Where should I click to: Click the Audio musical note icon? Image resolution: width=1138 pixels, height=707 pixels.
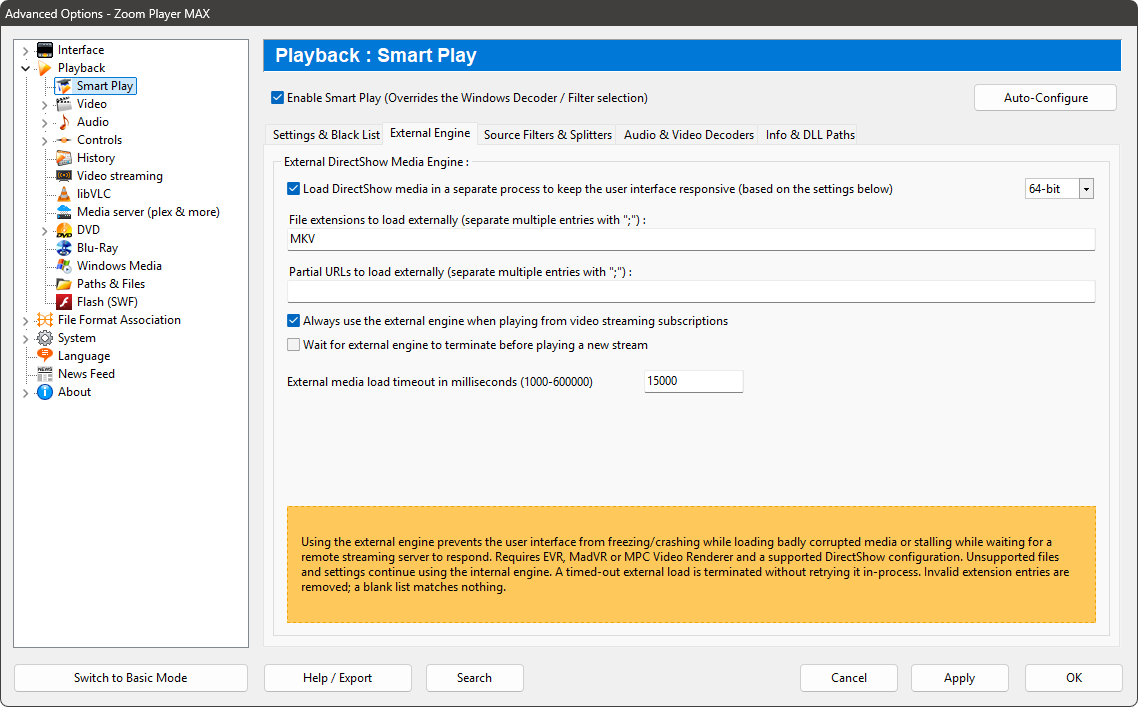(x=64, y=122)
